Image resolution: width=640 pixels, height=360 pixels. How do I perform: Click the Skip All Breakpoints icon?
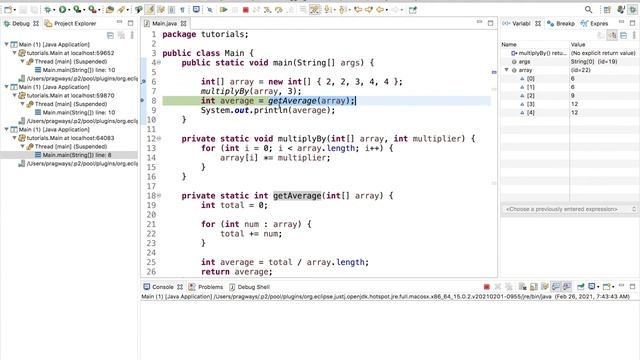[x=209, y=10]
